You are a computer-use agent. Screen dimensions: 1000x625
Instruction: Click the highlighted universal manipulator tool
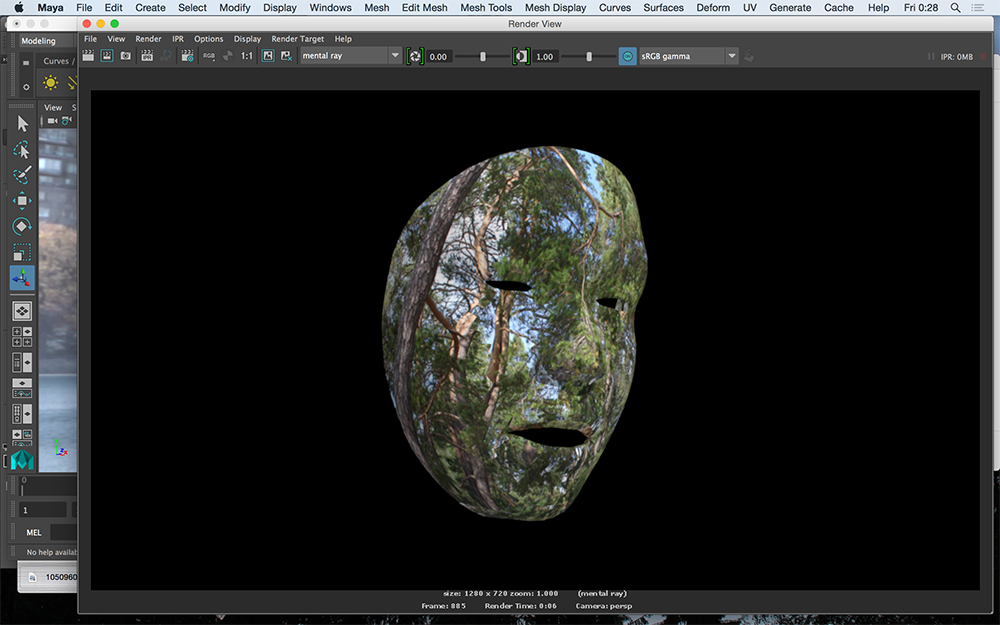[22, 279]
